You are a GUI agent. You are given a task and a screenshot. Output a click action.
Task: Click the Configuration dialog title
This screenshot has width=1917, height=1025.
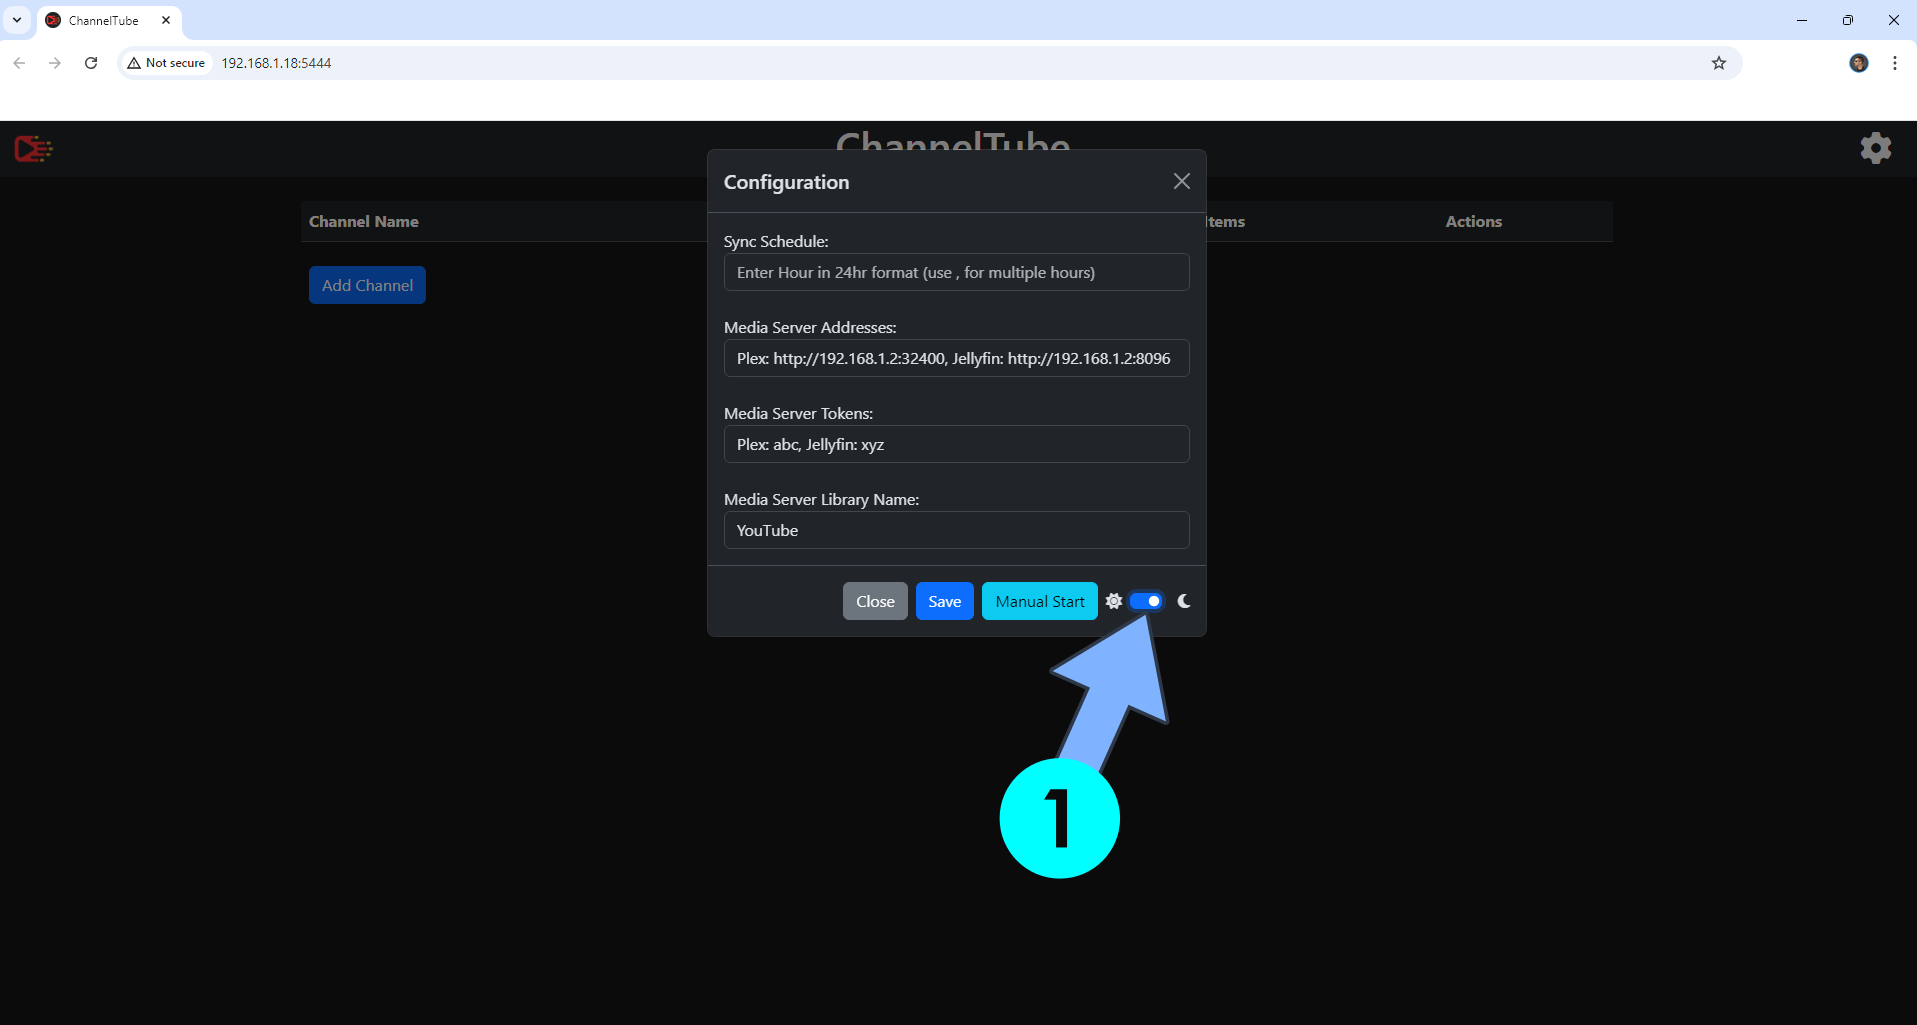pyautogui.click(x=787, y=182)
